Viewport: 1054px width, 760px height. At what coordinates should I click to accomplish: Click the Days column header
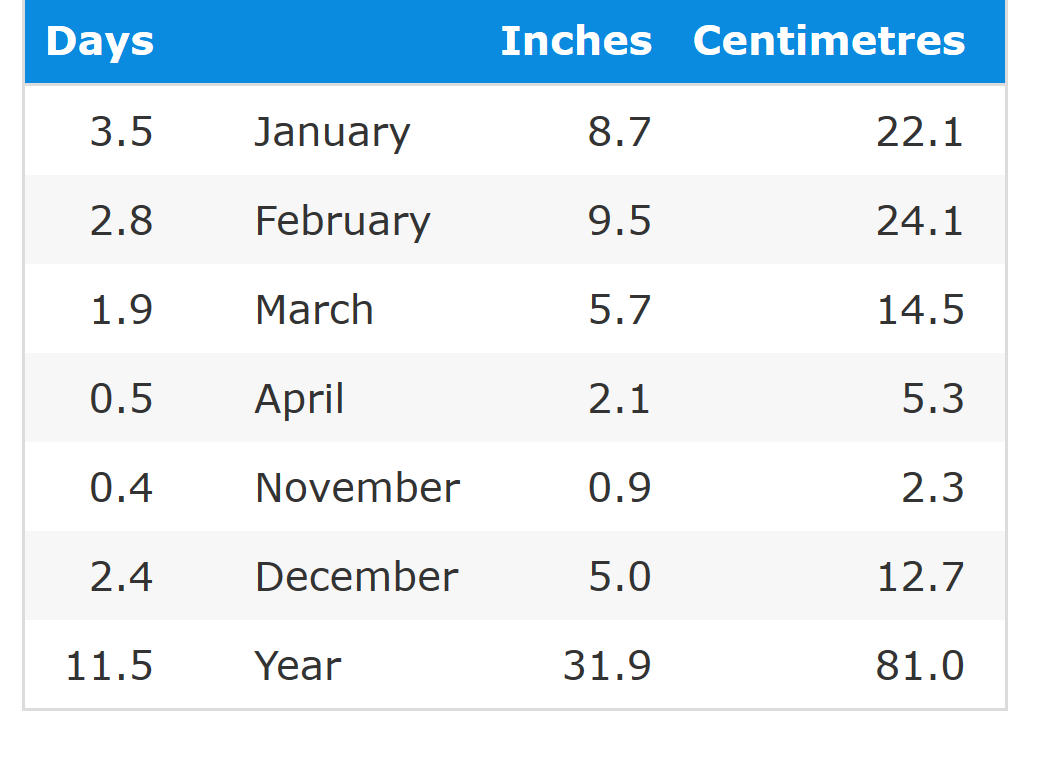(99, 42)
